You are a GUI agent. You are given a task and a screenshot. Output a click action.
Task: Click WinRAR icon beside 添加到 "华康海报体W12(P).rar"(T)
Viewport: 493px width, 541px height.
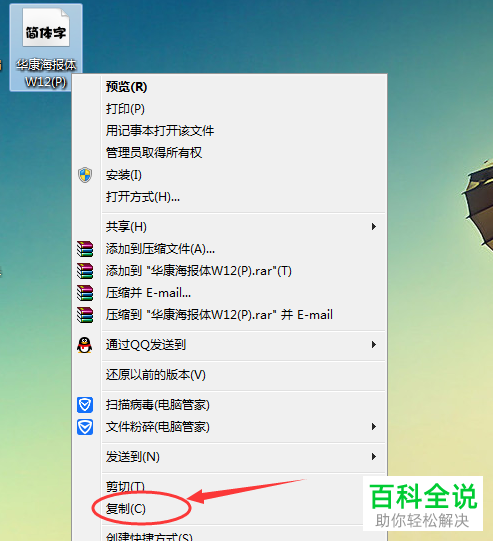(x=85, y=271)
